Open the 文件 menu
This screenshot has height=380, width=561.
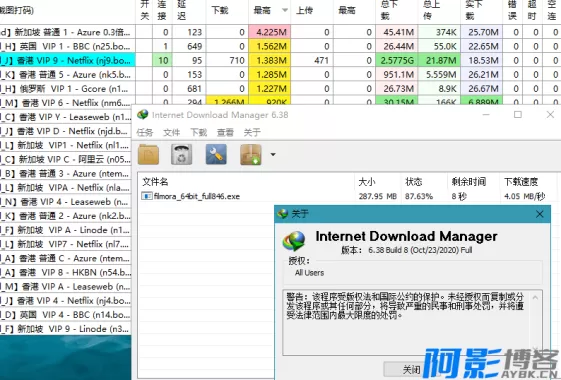172,132
